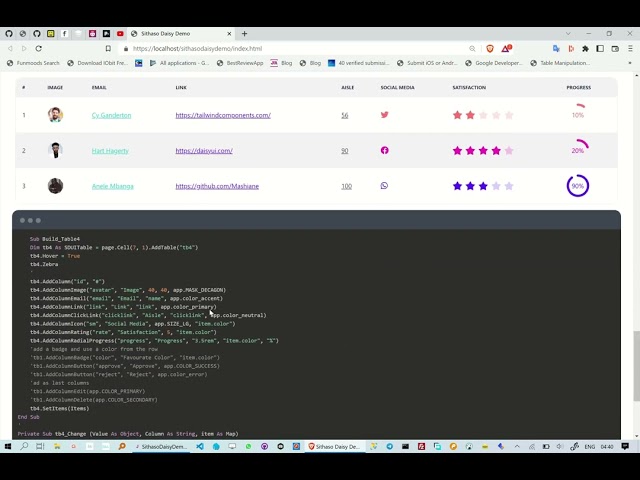Image resolution: width=640 pixels, height=480 pixels.
Task: Open the Submit iOS or Andr... bookmark
Action: [x=427, y=63]
